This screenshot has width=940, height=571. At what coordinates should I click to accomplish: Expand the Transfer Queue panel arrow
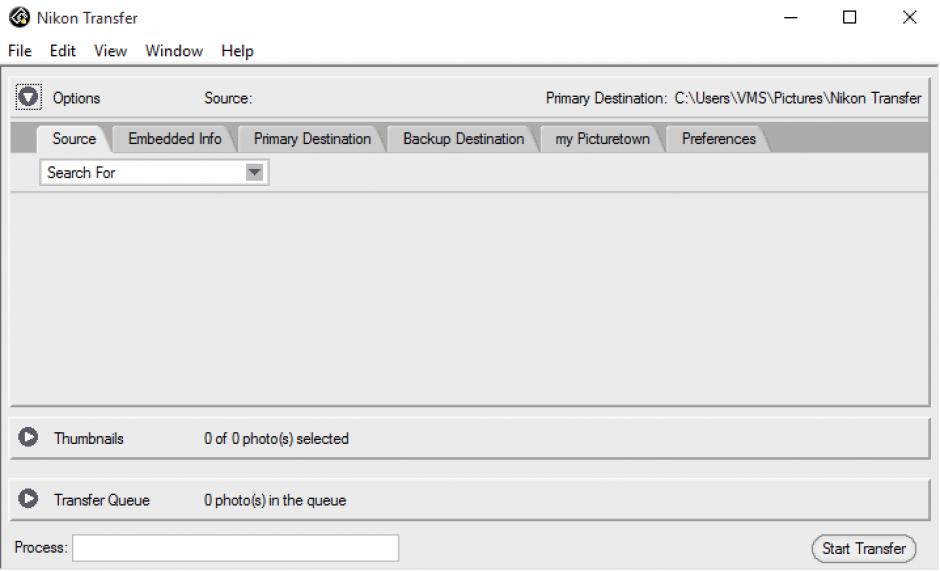point(28,499)
